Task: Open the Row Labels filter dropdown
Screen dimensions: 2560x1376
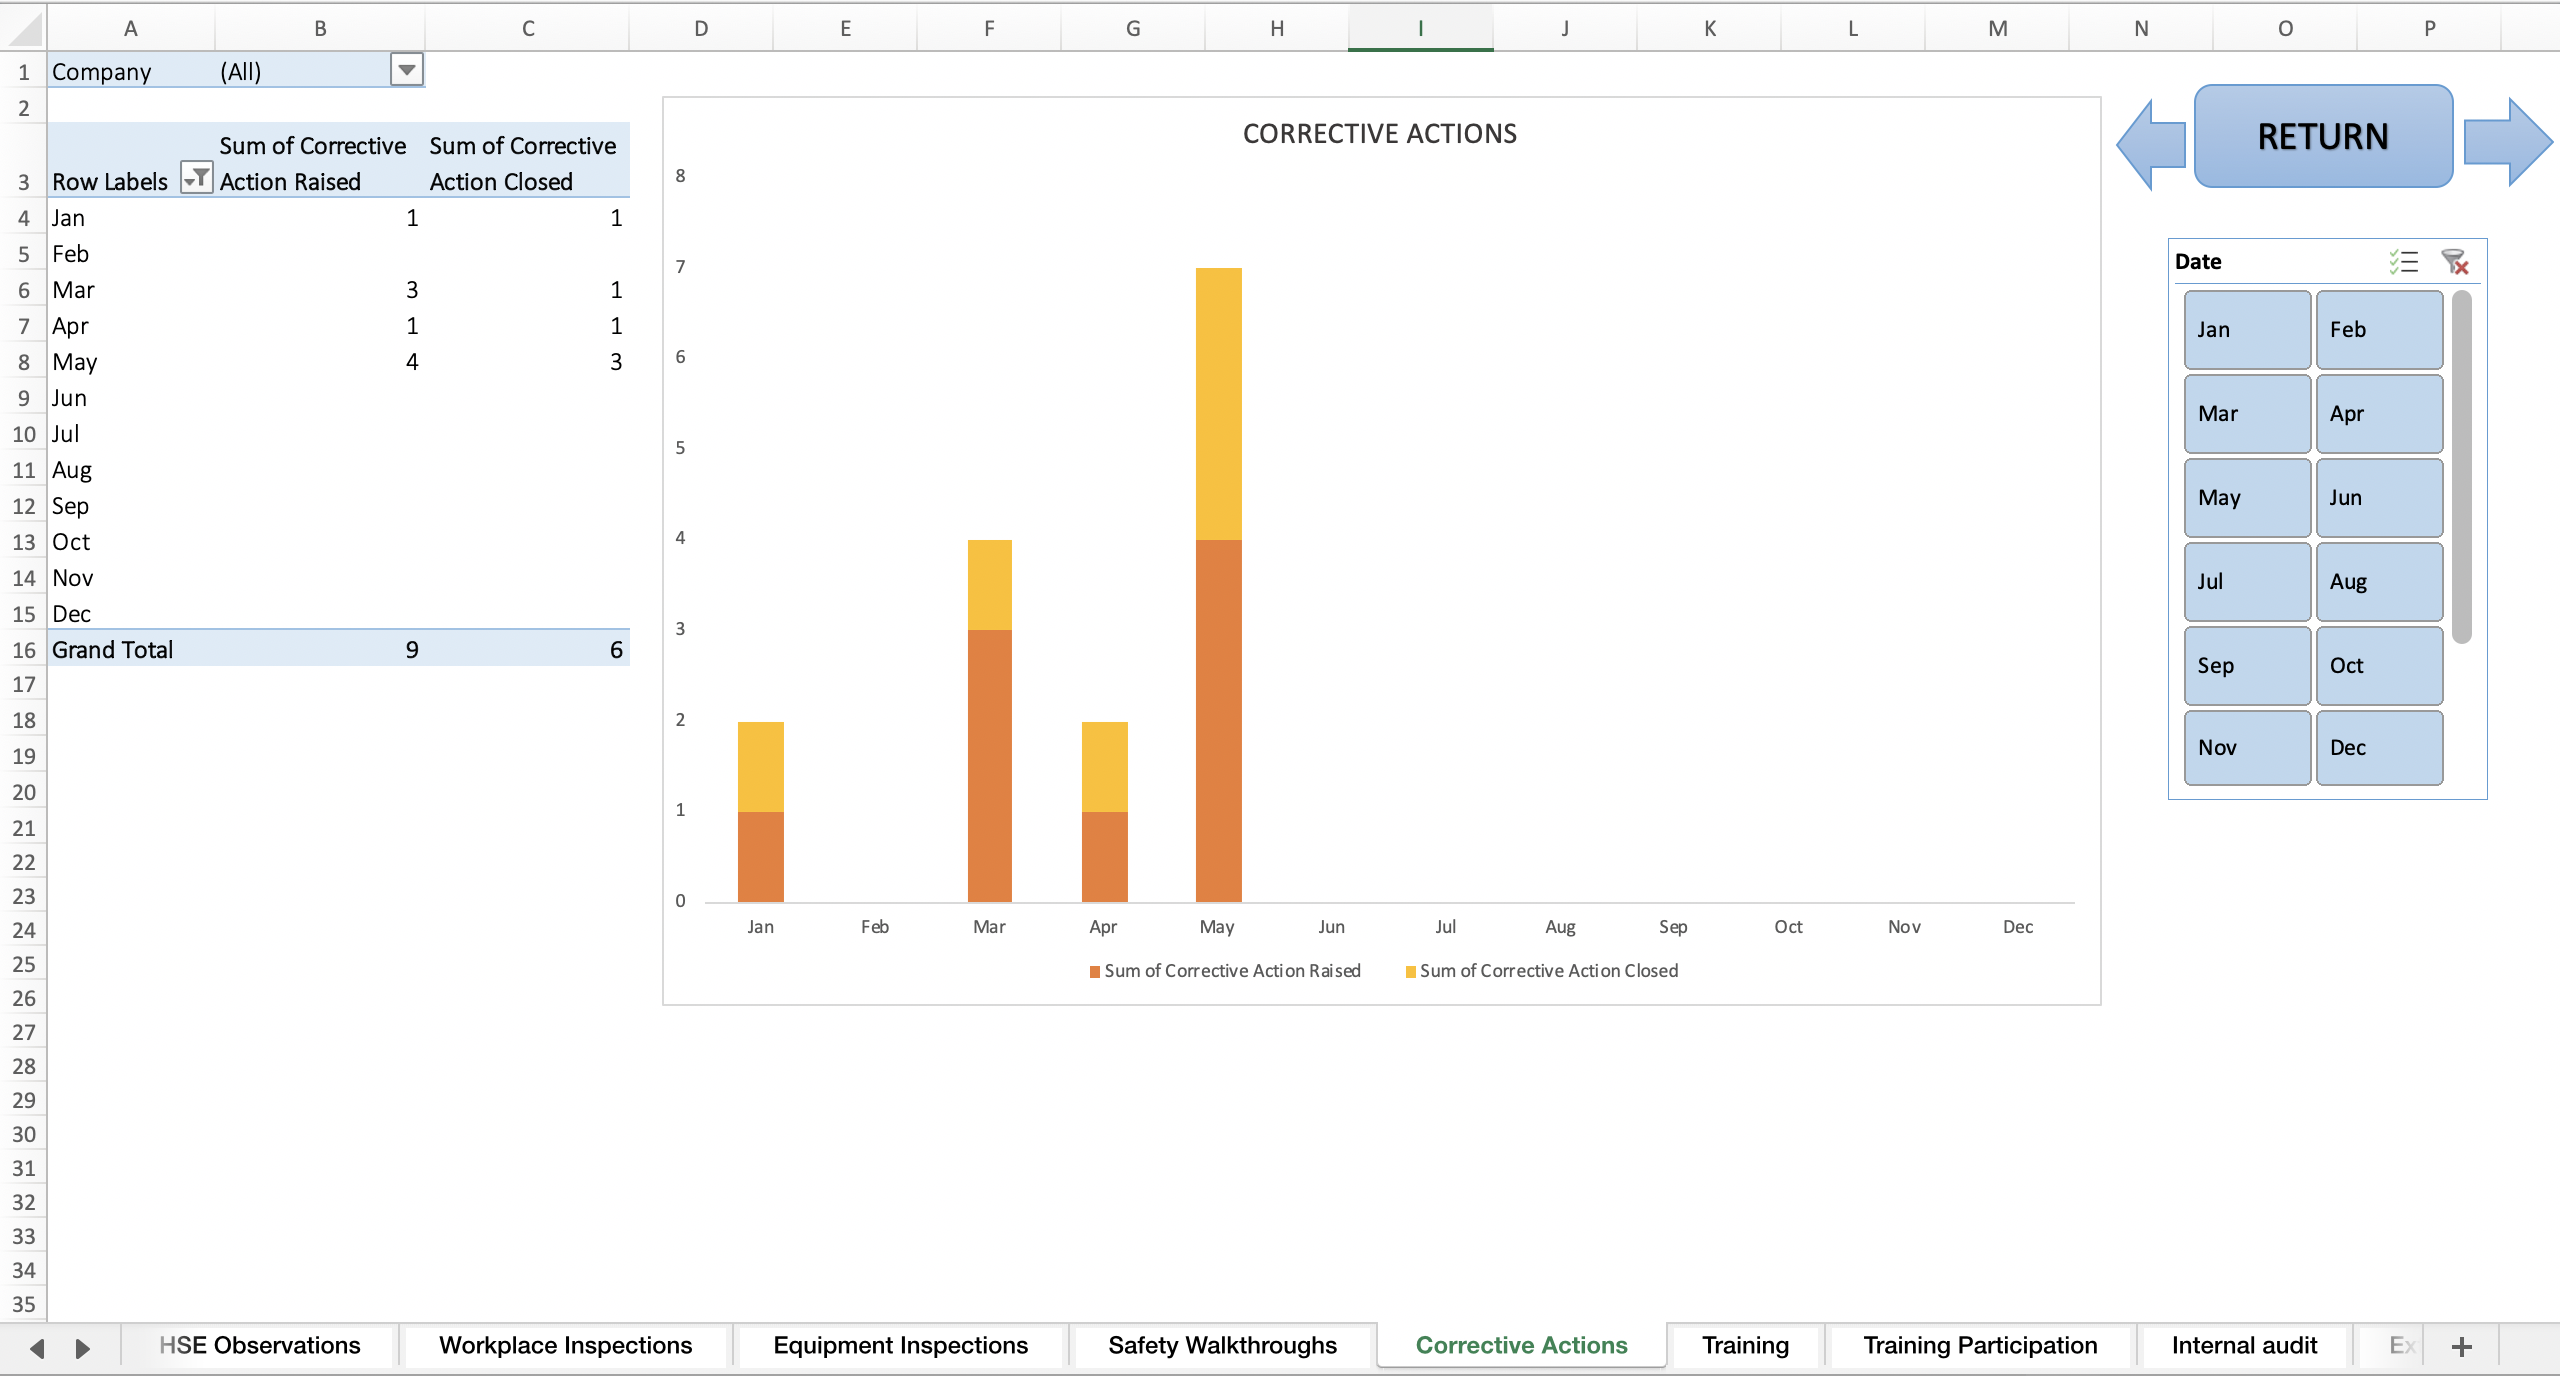Action: (x=197, y=177)
